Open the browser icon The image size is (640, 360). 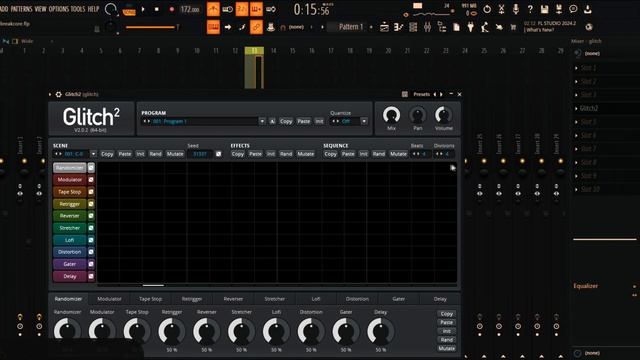[x=442, y=27]
